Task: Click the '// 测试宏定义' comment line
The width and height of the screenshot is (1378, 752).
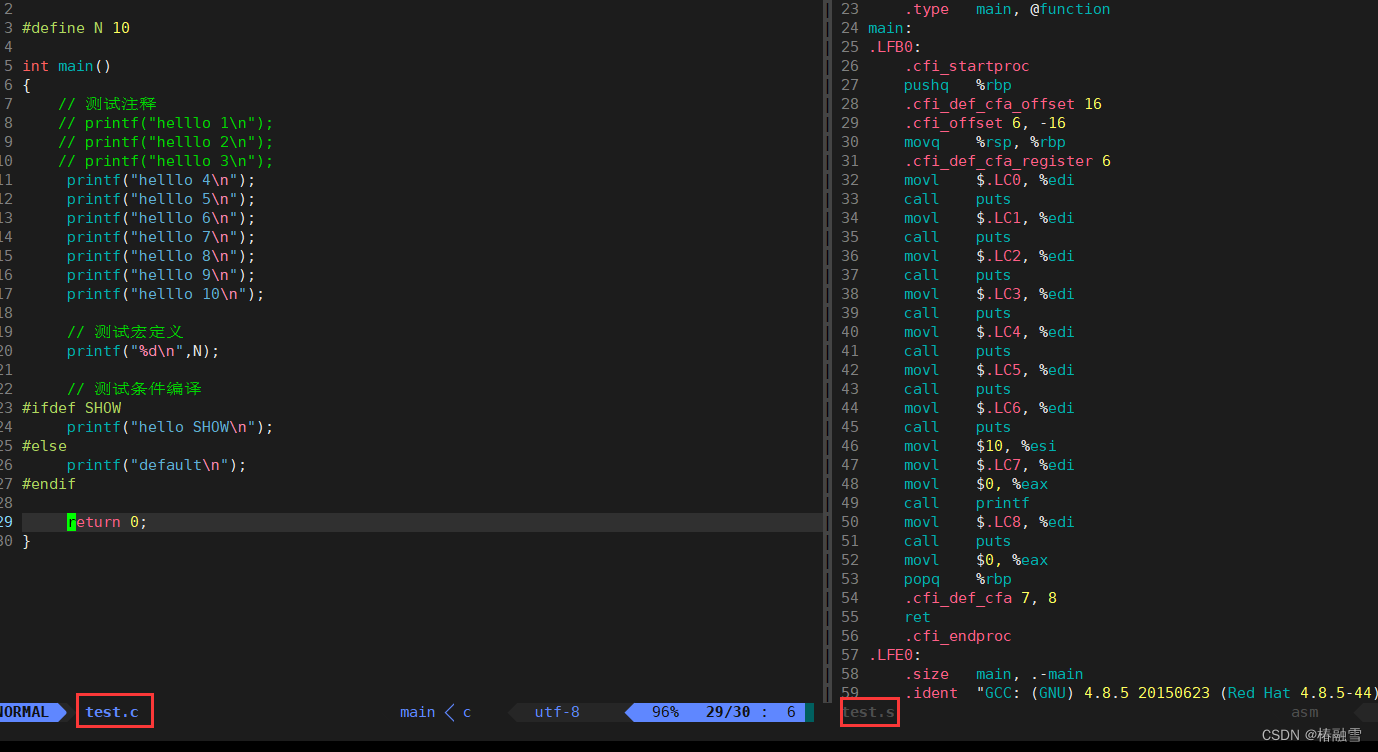Action: click(125, 332)
